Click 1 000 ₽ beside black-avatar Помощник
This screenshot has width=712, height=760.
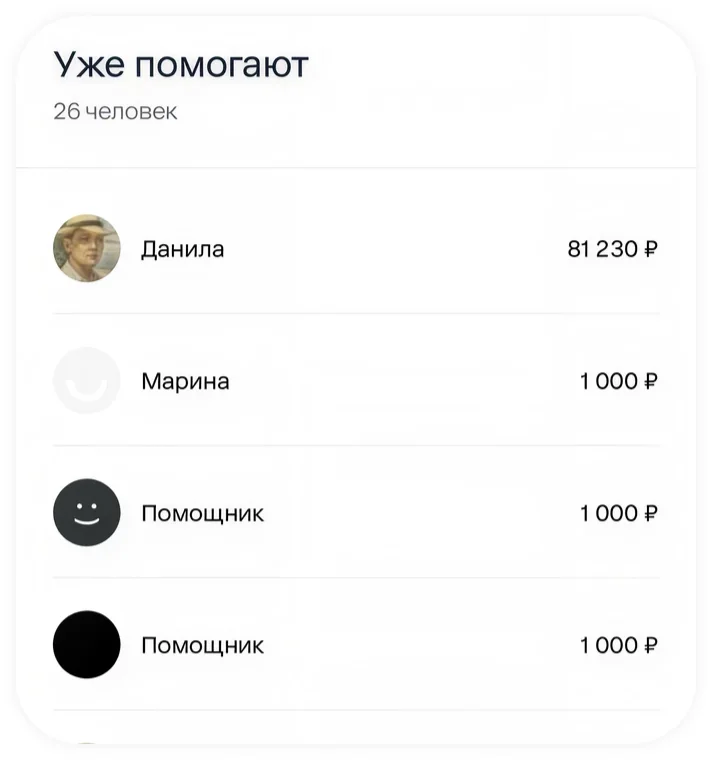619,645
